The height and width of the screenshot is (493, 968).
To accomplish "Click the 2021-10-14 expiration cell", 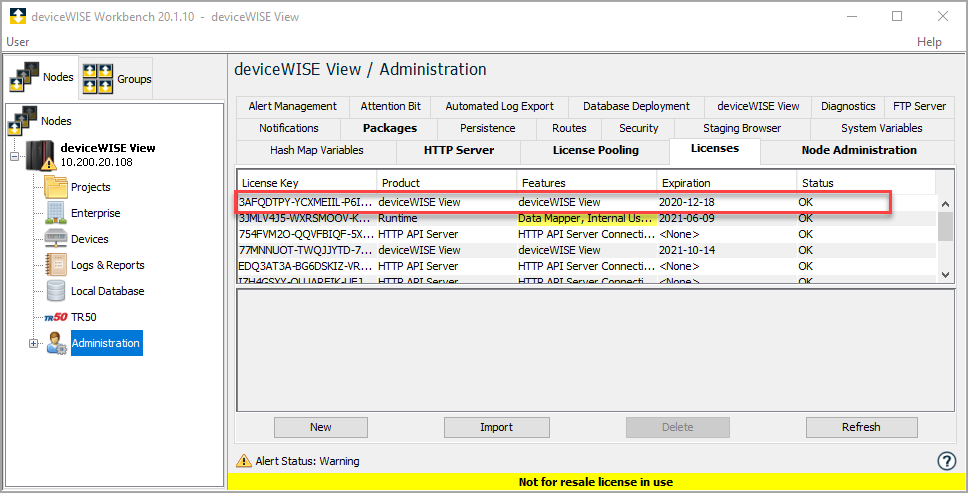I will tap(727, 251).
